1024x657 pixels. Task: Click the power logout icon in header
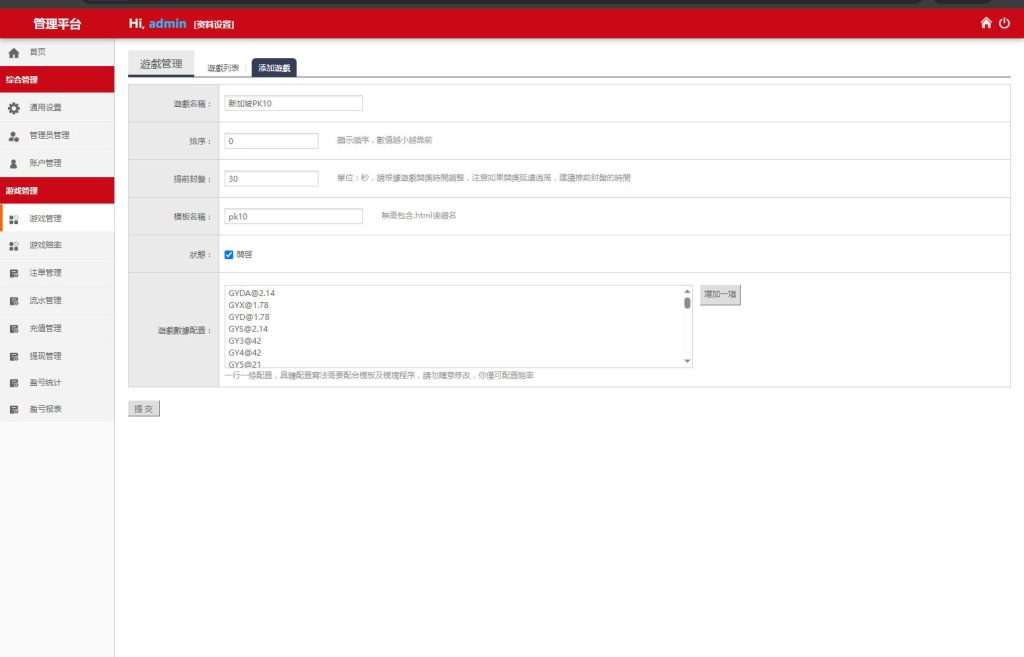(x=1004, y=24)
